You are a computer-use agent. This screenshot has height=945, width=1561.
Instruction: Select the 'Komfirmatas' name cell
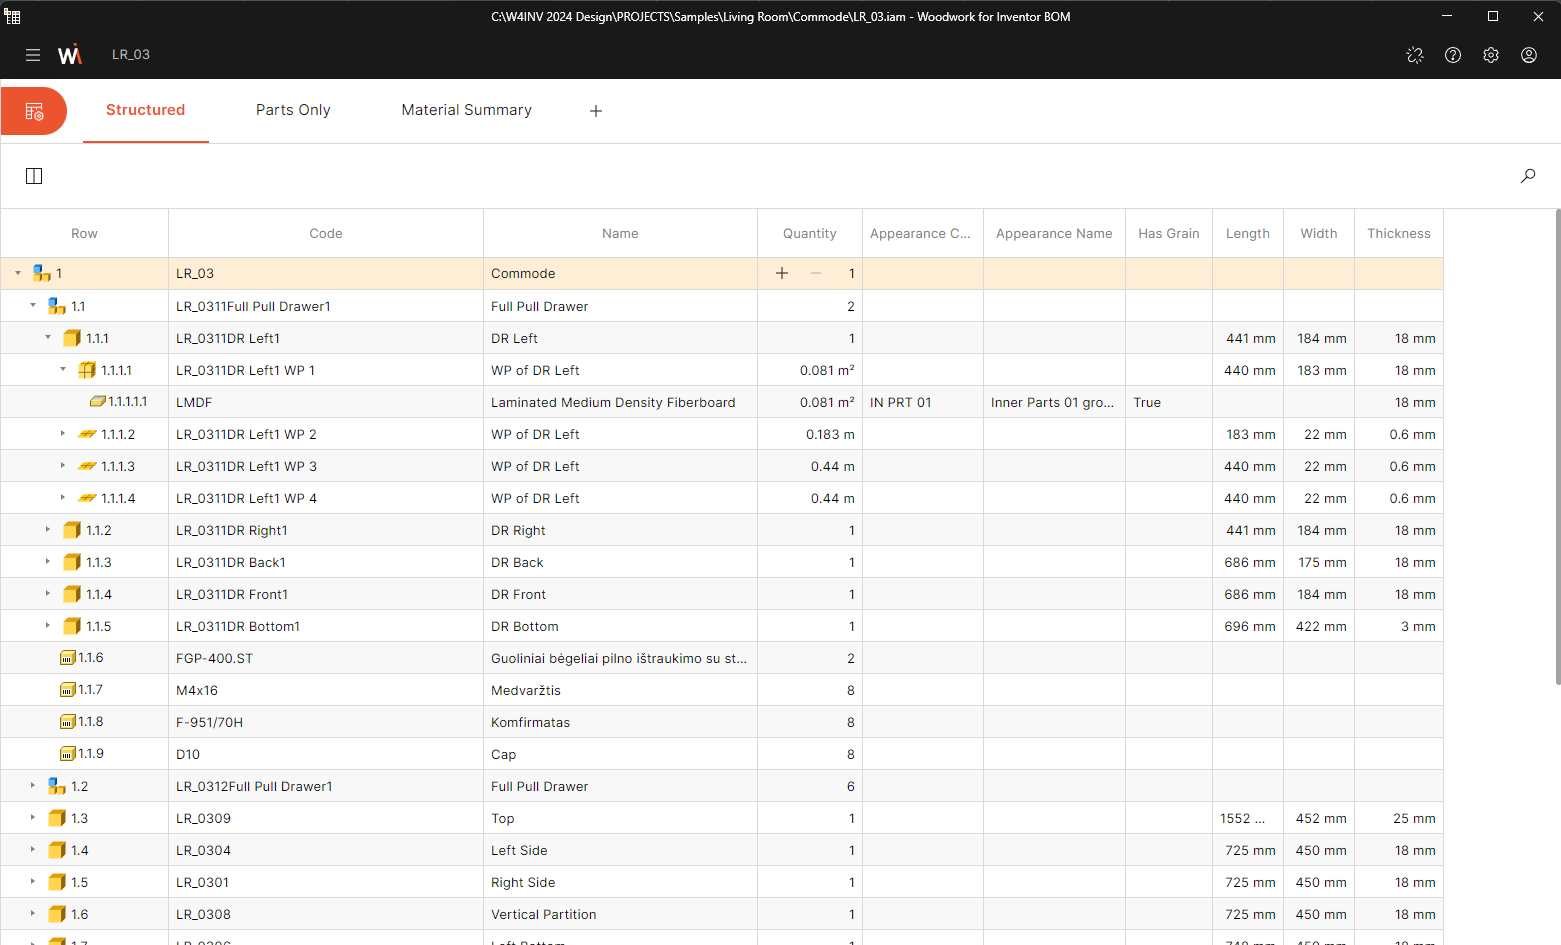pos(620,722)
